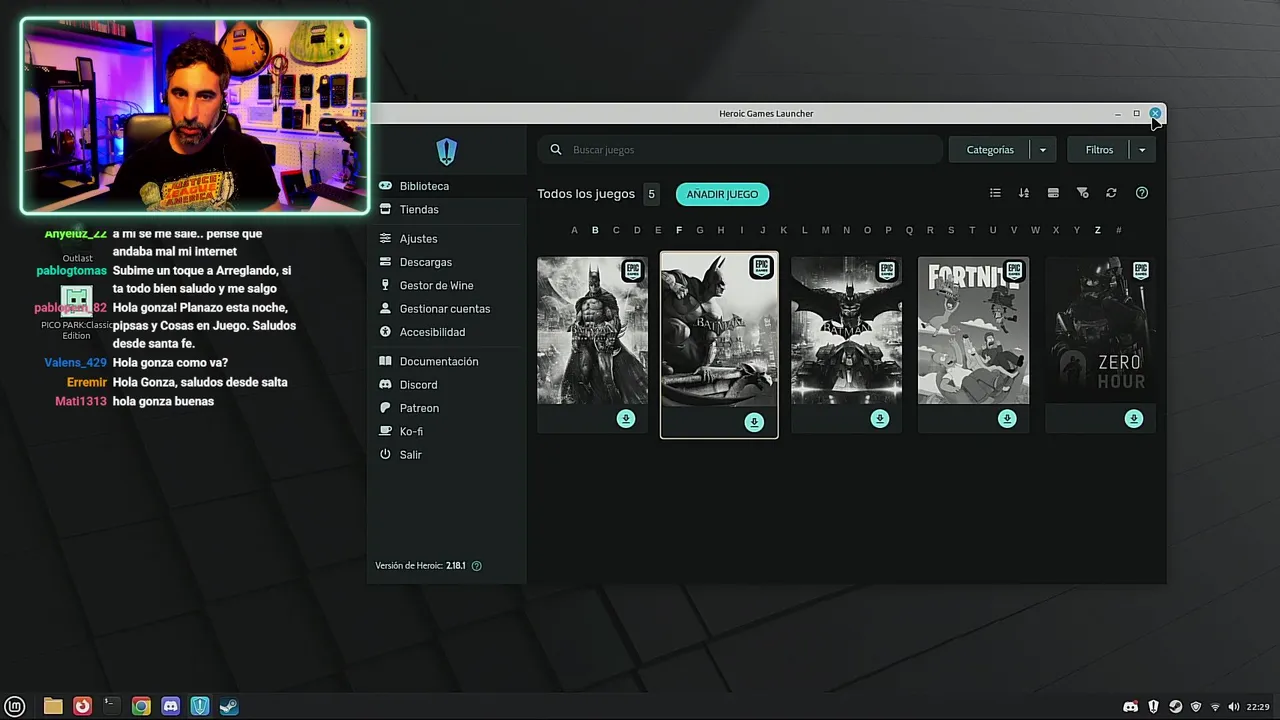
Task: Open first Batman Arkham Asylum cover
Action: 592,331
